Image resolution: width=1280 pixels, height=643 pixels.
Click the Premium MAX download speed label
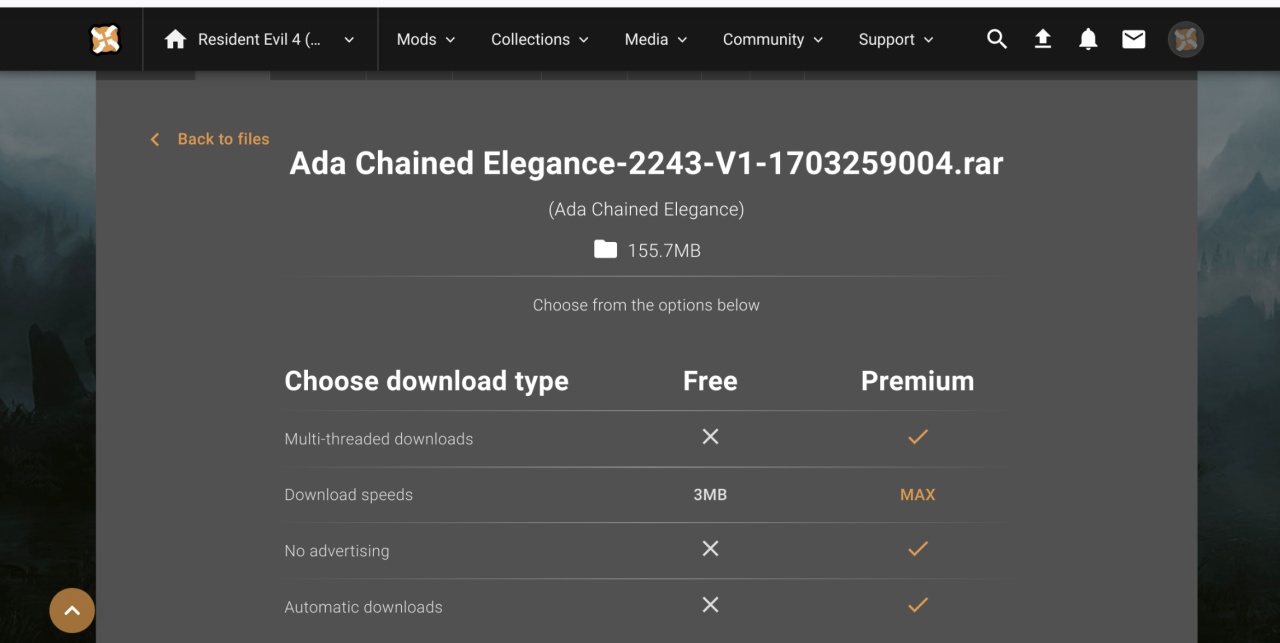(x=917, y=494)
